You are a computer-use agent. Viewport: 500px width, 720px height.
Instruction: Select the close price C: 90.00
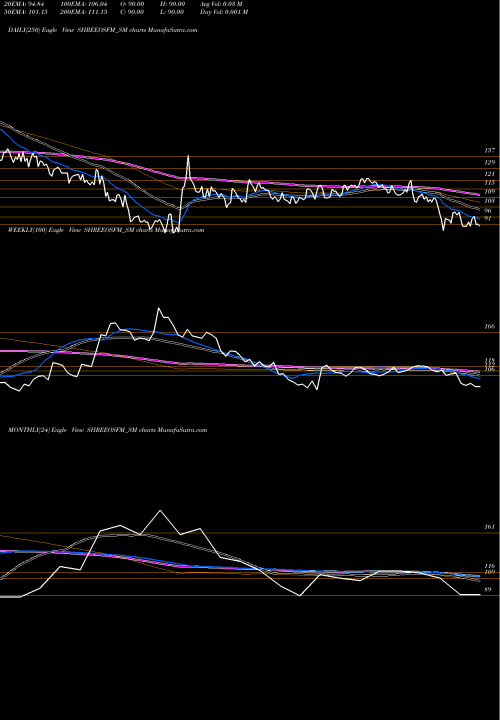point(133,12)
